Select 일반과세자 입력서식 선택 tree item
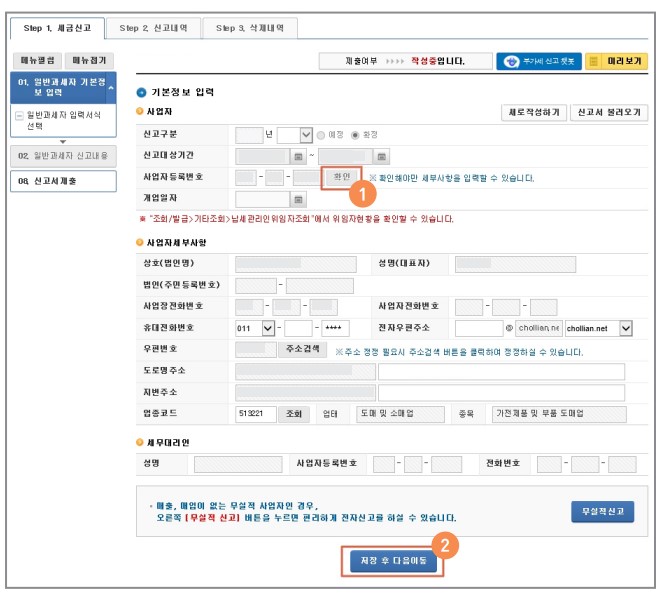Viewport: 664px width, 598px height. (64, 120)
